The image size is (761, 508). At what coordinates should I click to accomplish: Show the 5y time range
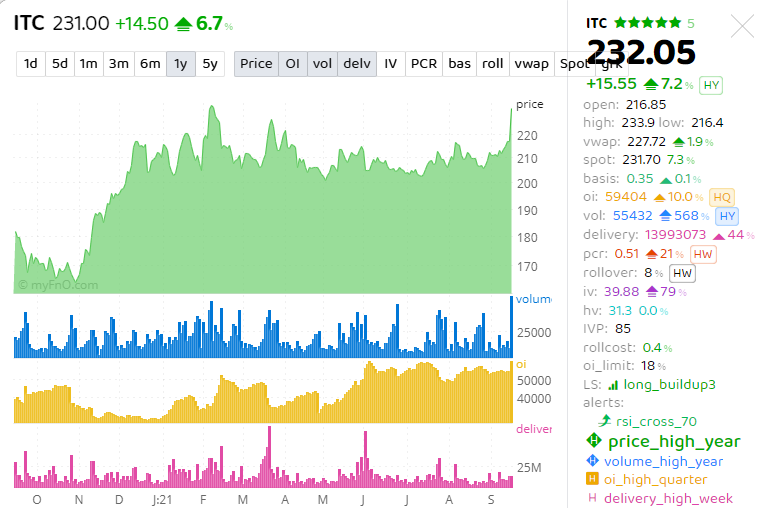pyautogui.click(x=210, y=64)
